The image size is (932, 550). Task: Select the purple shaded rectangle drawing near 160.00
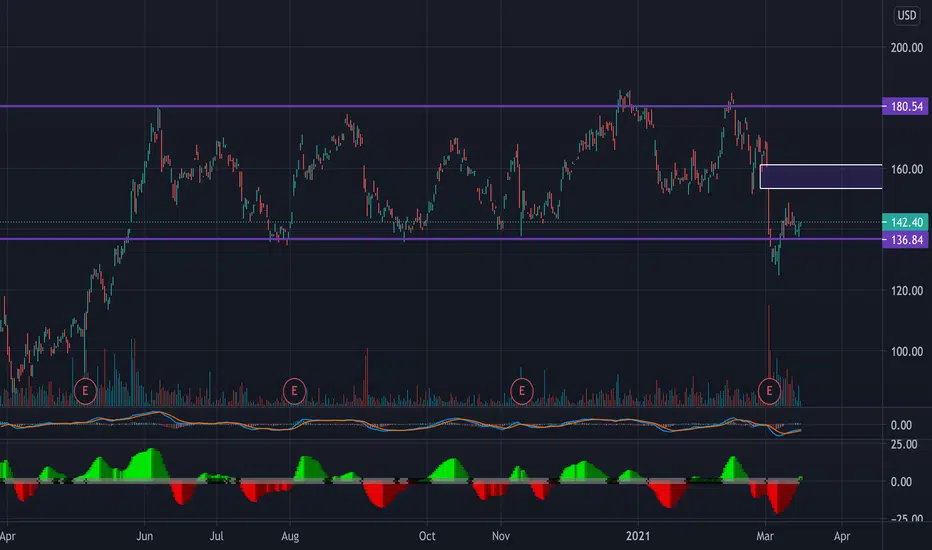[x=821, y=177]
